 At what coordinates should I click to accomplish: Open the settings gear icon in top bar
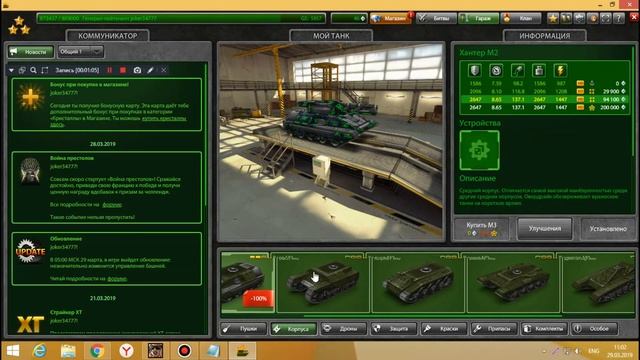tap(579, 18)
